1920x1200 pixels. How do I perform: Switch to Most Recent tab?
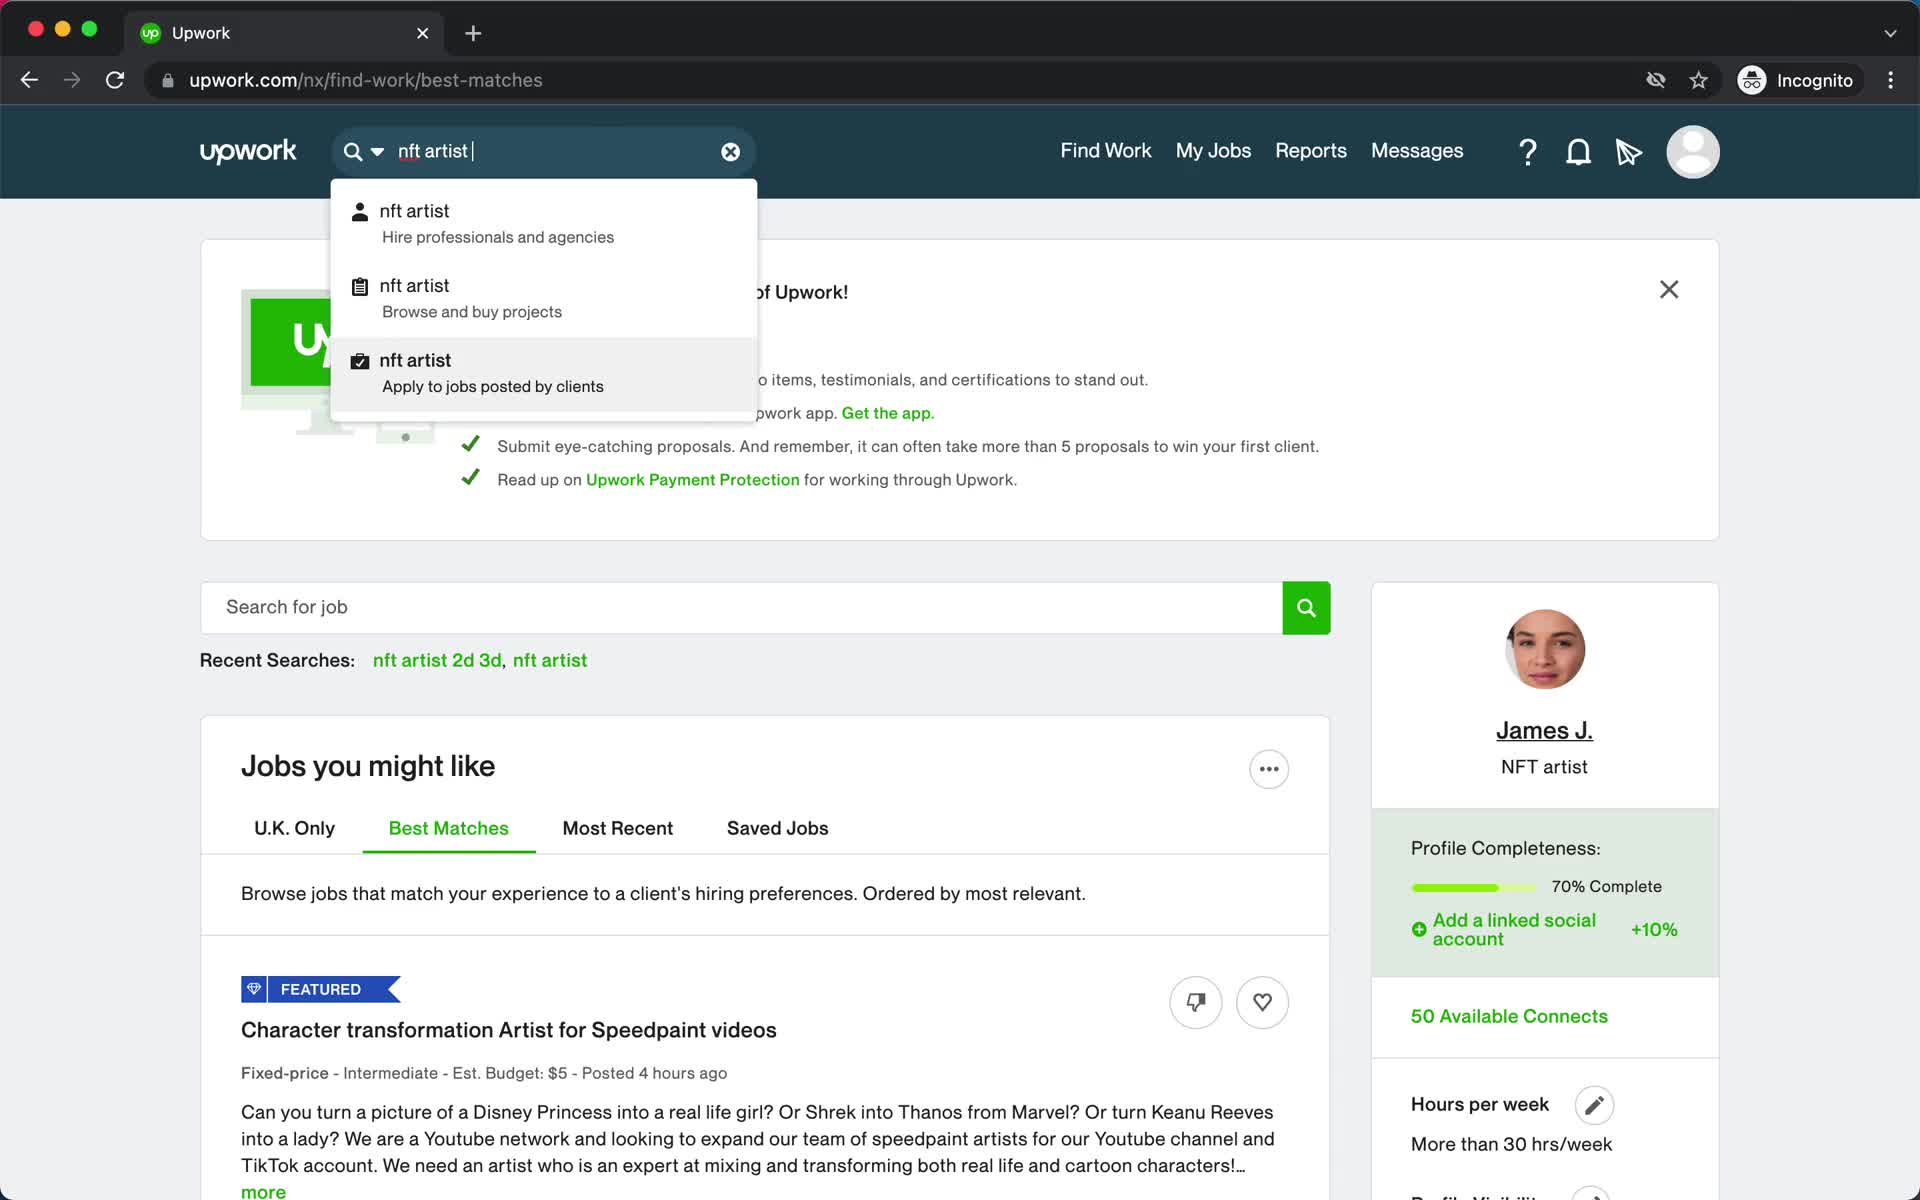[617, 828]
